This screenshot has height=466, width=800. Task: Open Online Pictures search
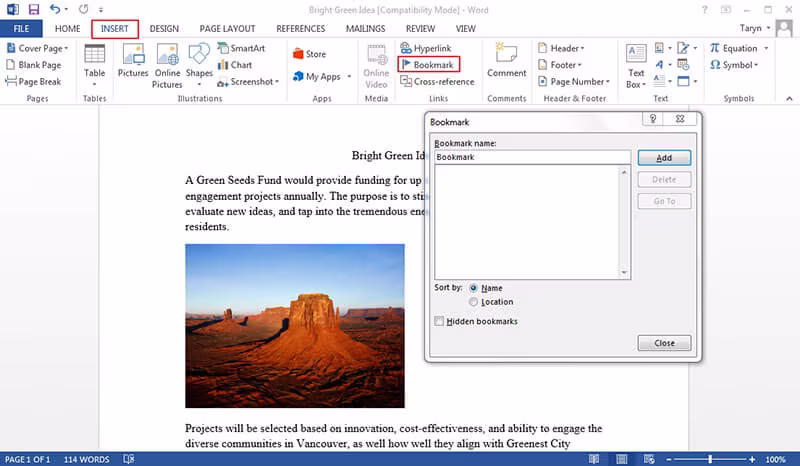[x=167, y=65]
